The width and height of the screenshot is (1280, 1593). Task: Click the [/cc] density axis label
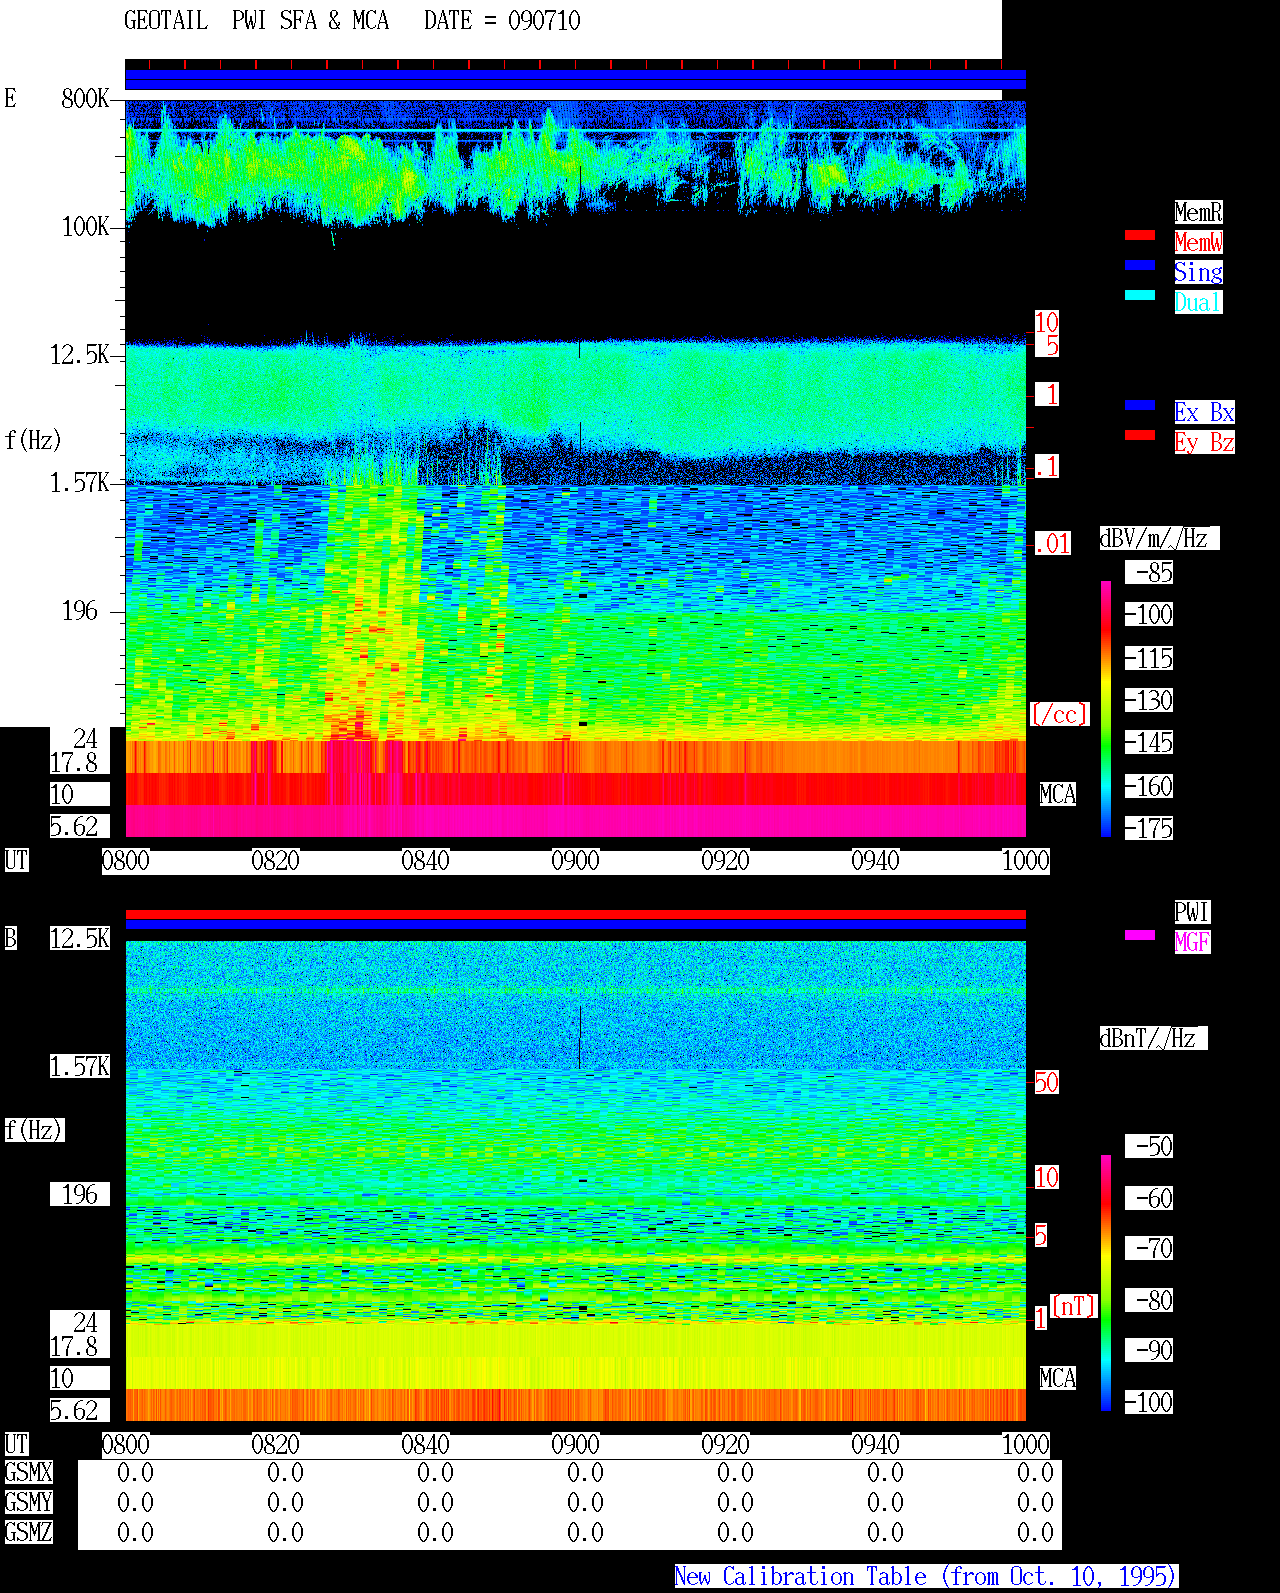tap(1059, 715)
